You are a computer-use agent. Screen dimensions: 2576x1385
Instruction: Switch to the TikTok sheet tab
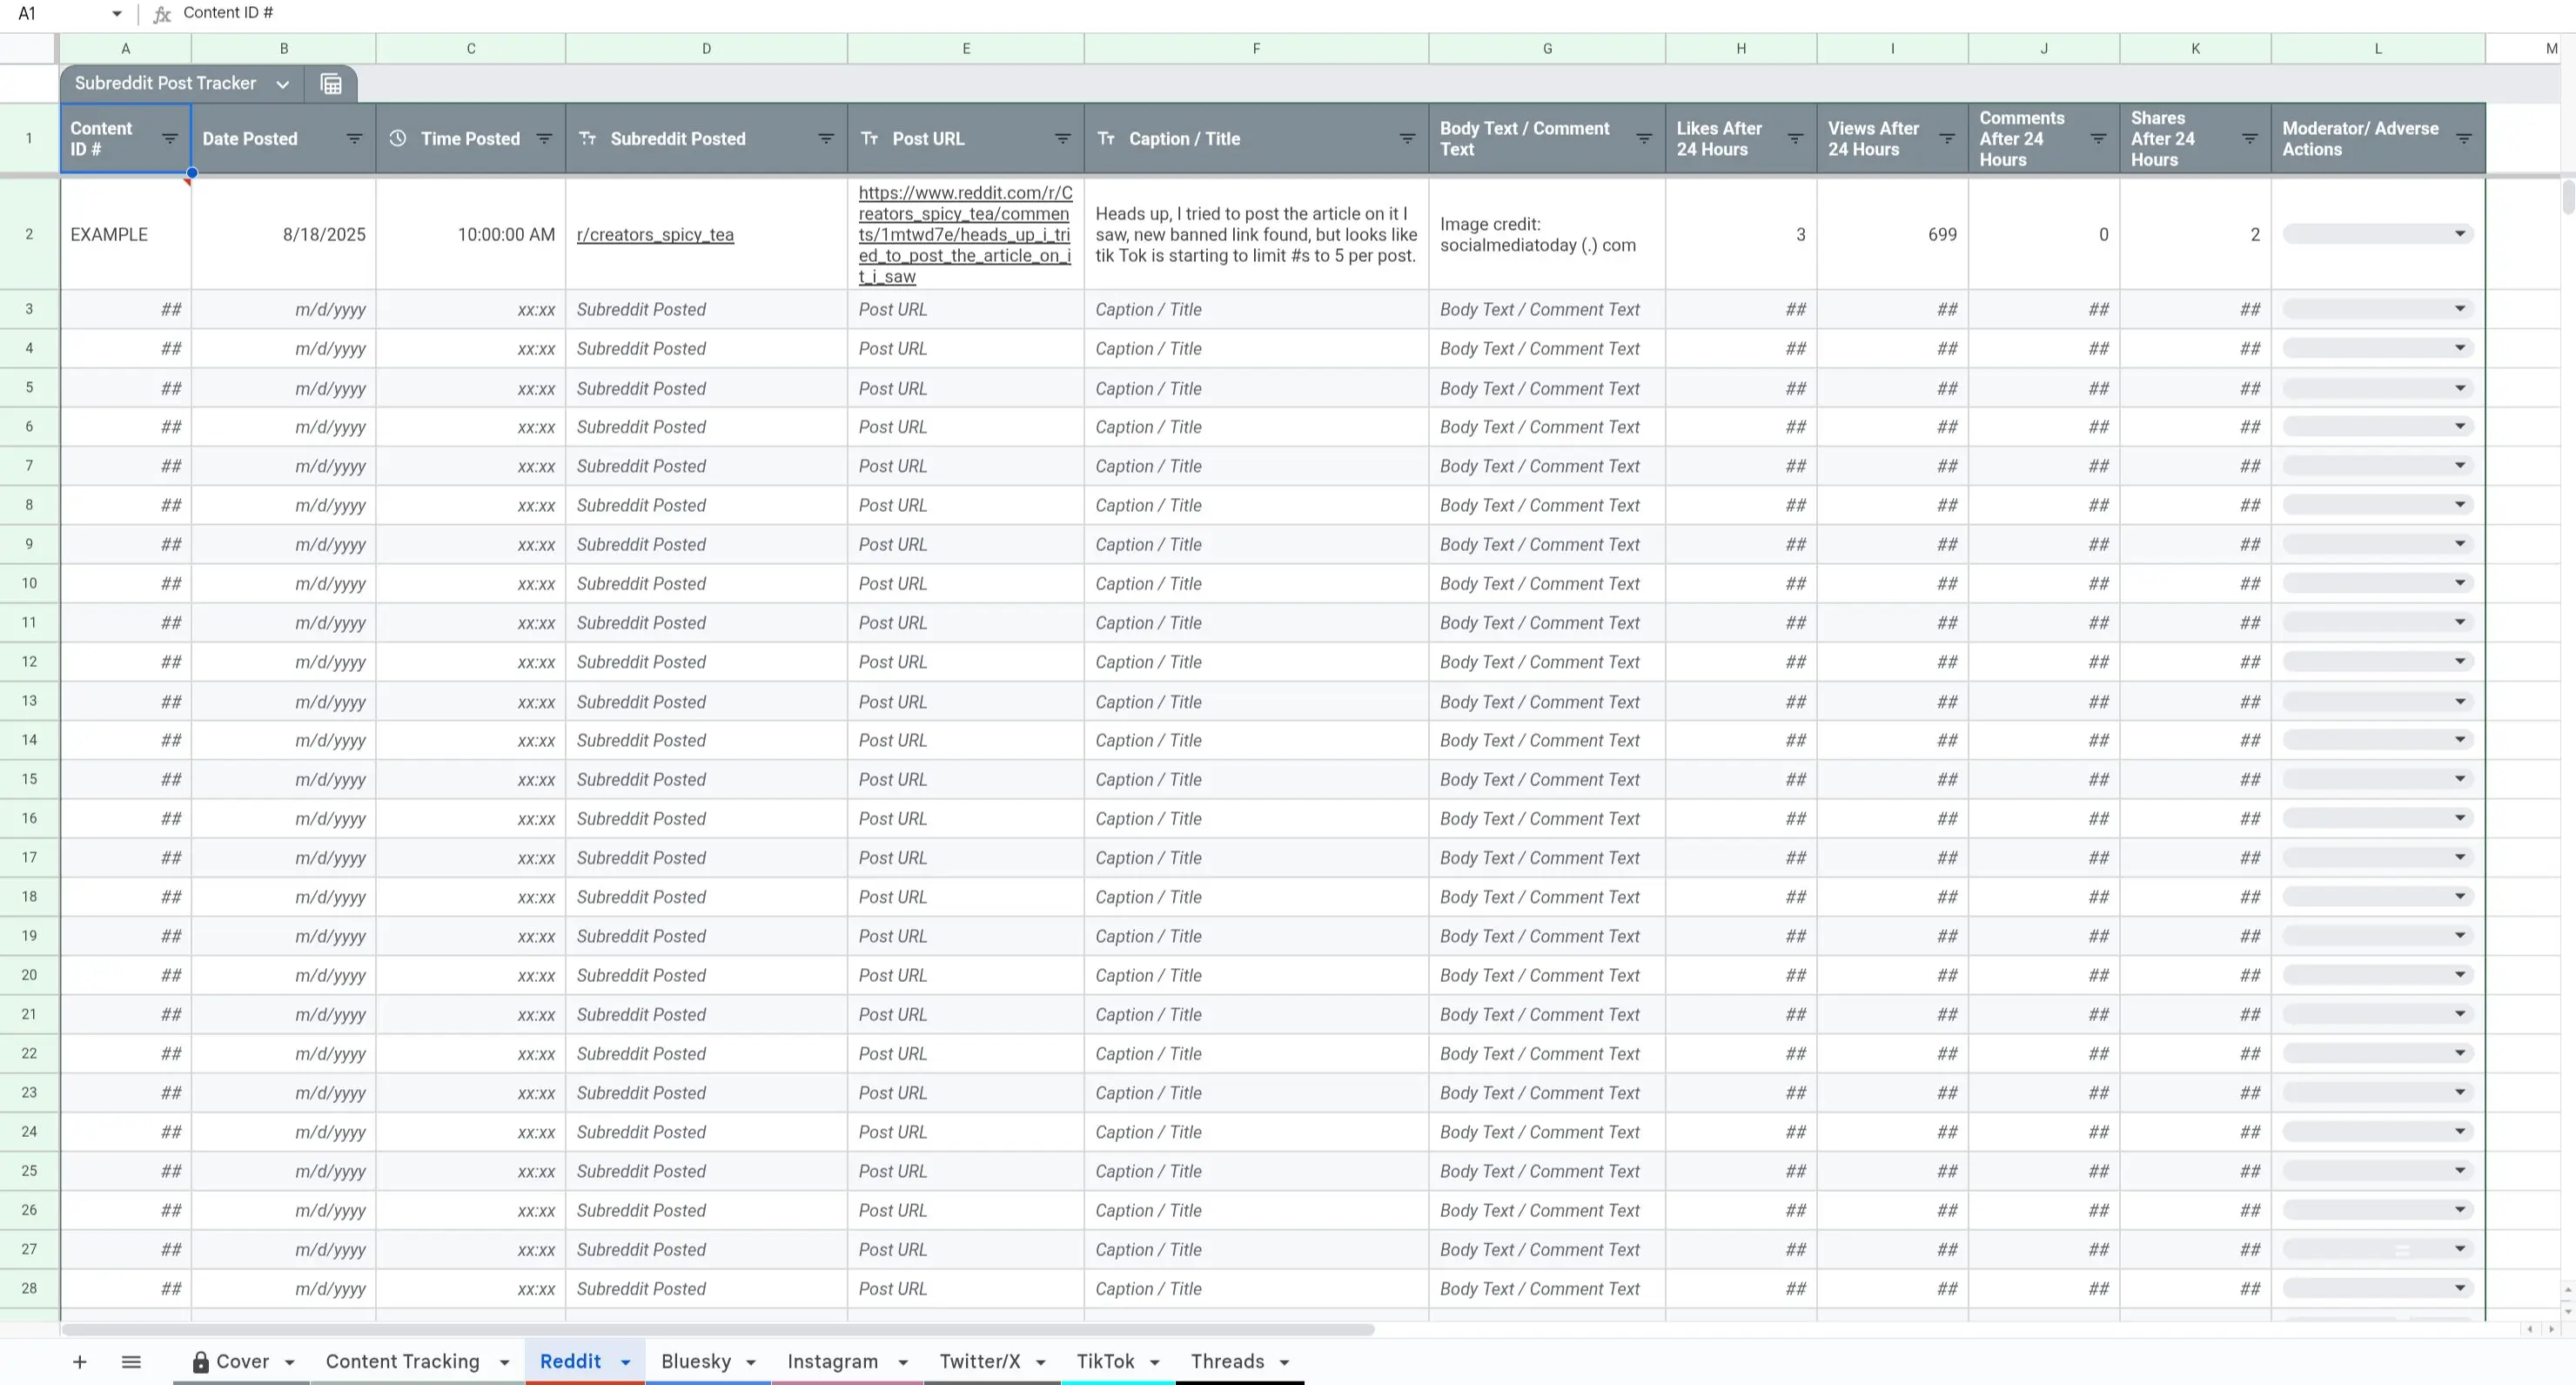point(1104,1361)
